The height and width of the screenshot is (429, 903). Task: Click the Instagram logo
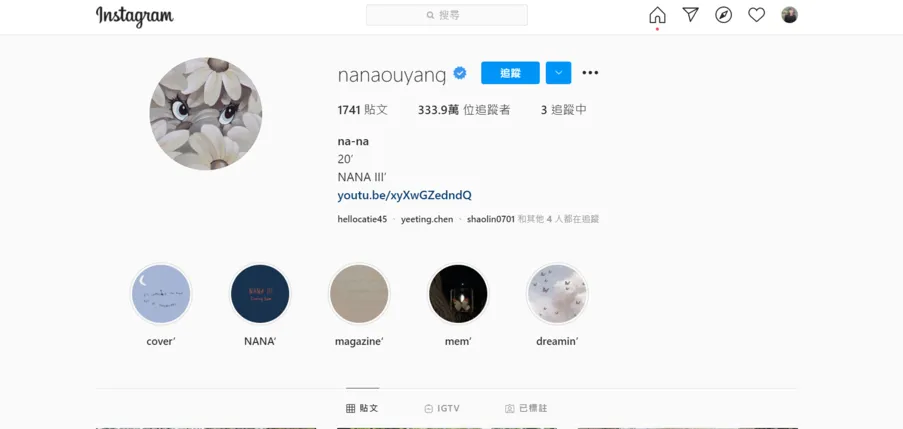[x=135, y=16]
